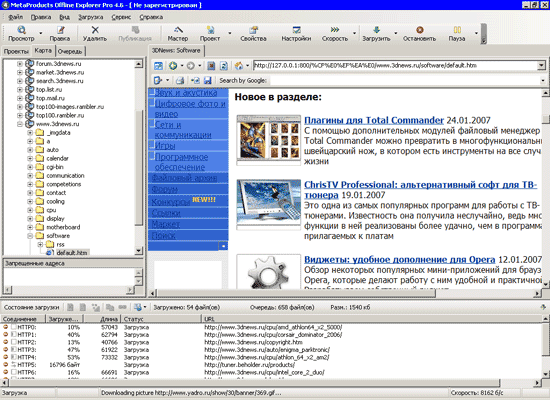The image size is (550, 400).
Task: Open dropdown arrow next to Загрузить
Action: pos(396,33)
